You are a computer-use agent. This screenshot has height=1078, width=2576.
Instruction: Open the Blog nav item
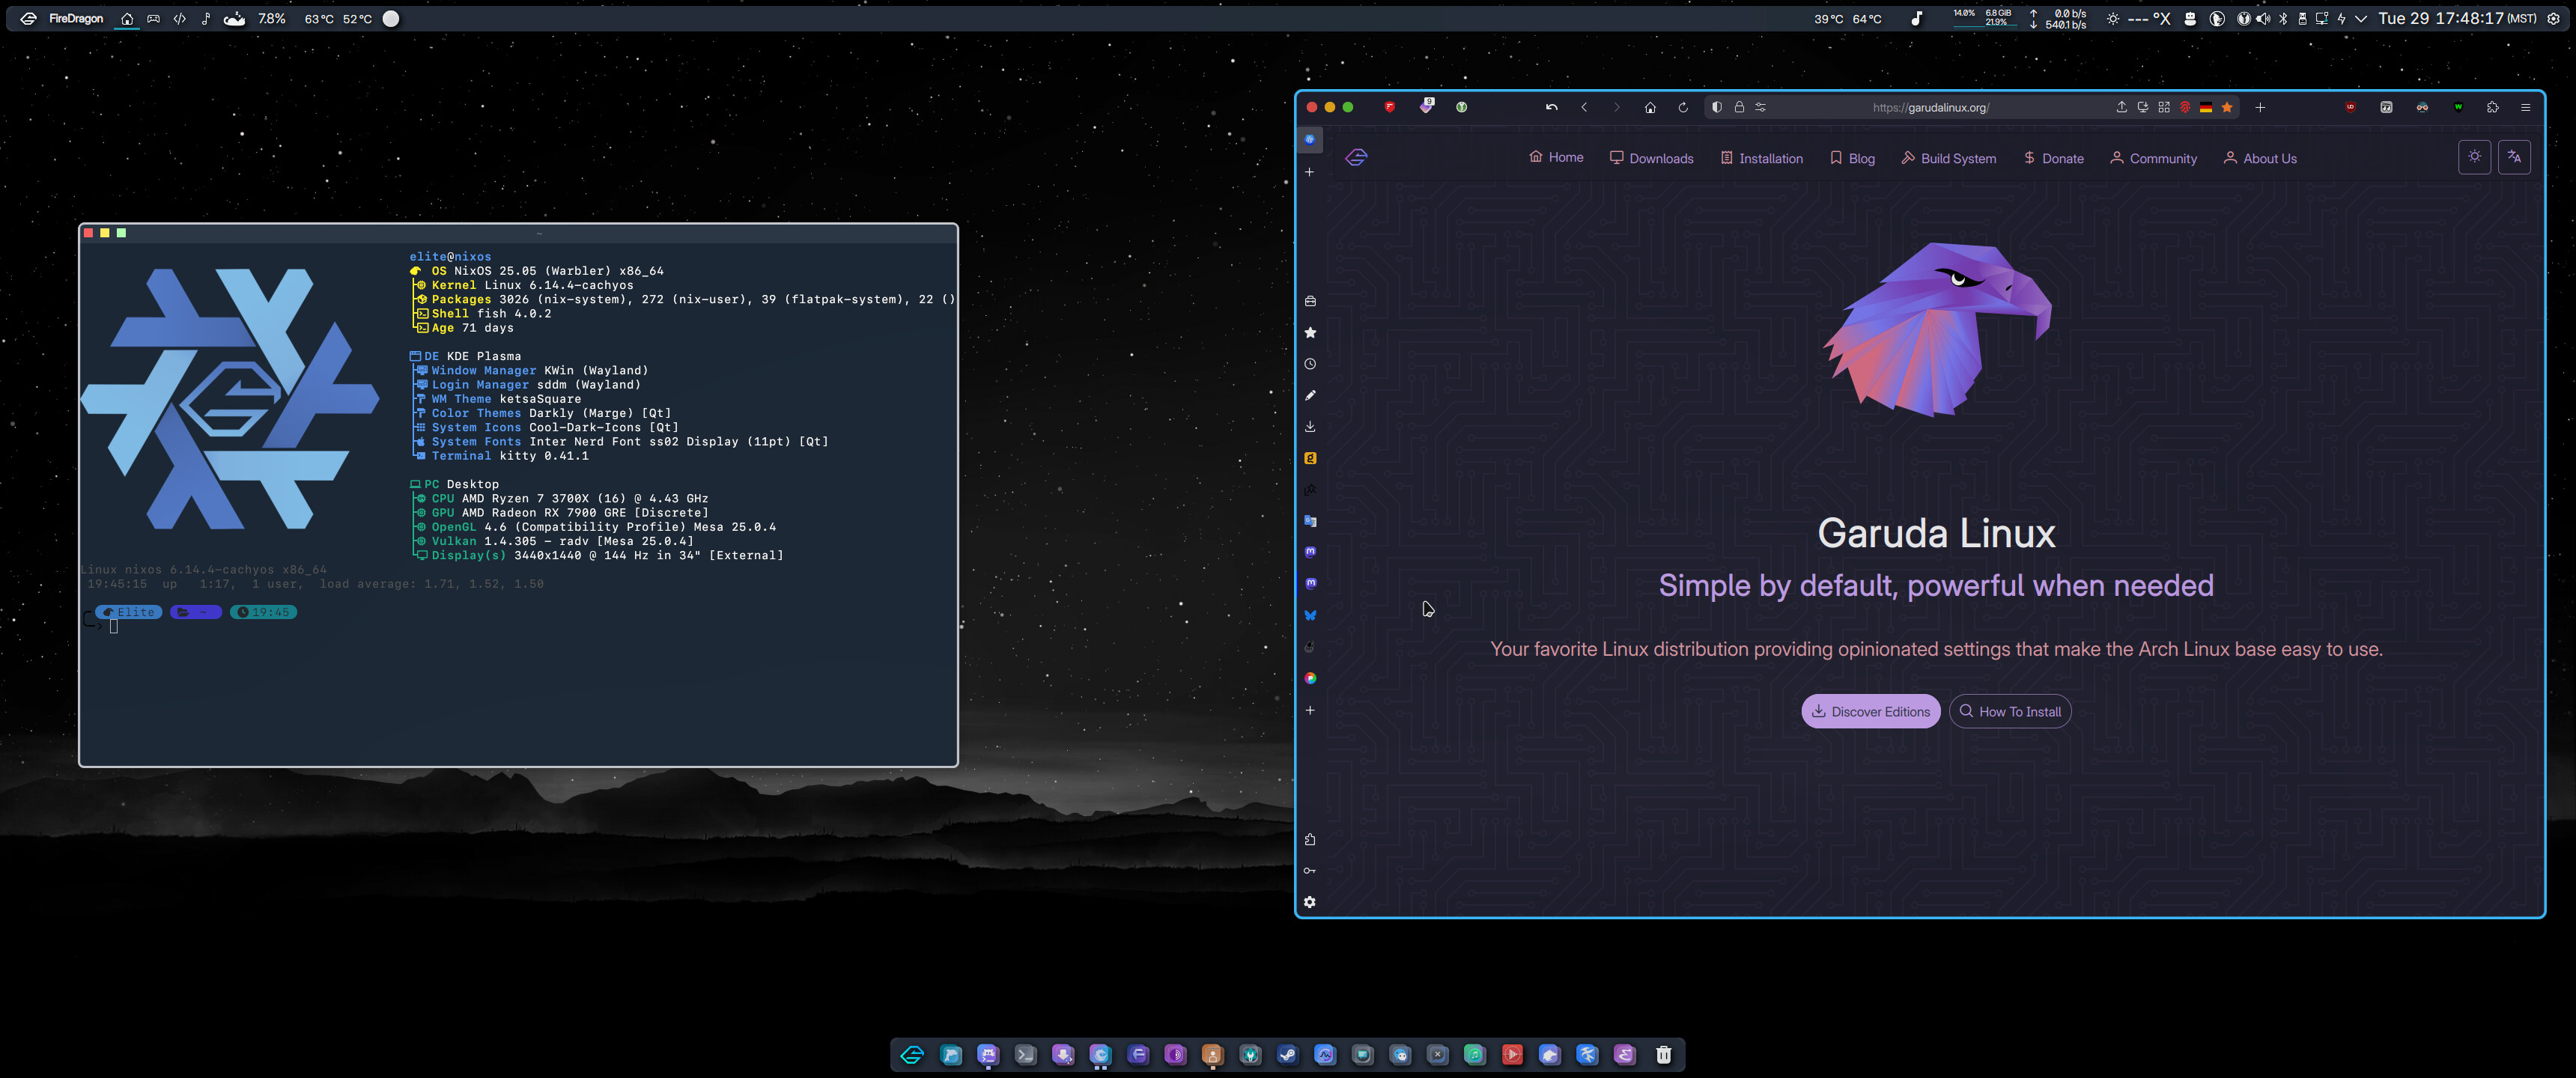click(x=1852, y=158)
